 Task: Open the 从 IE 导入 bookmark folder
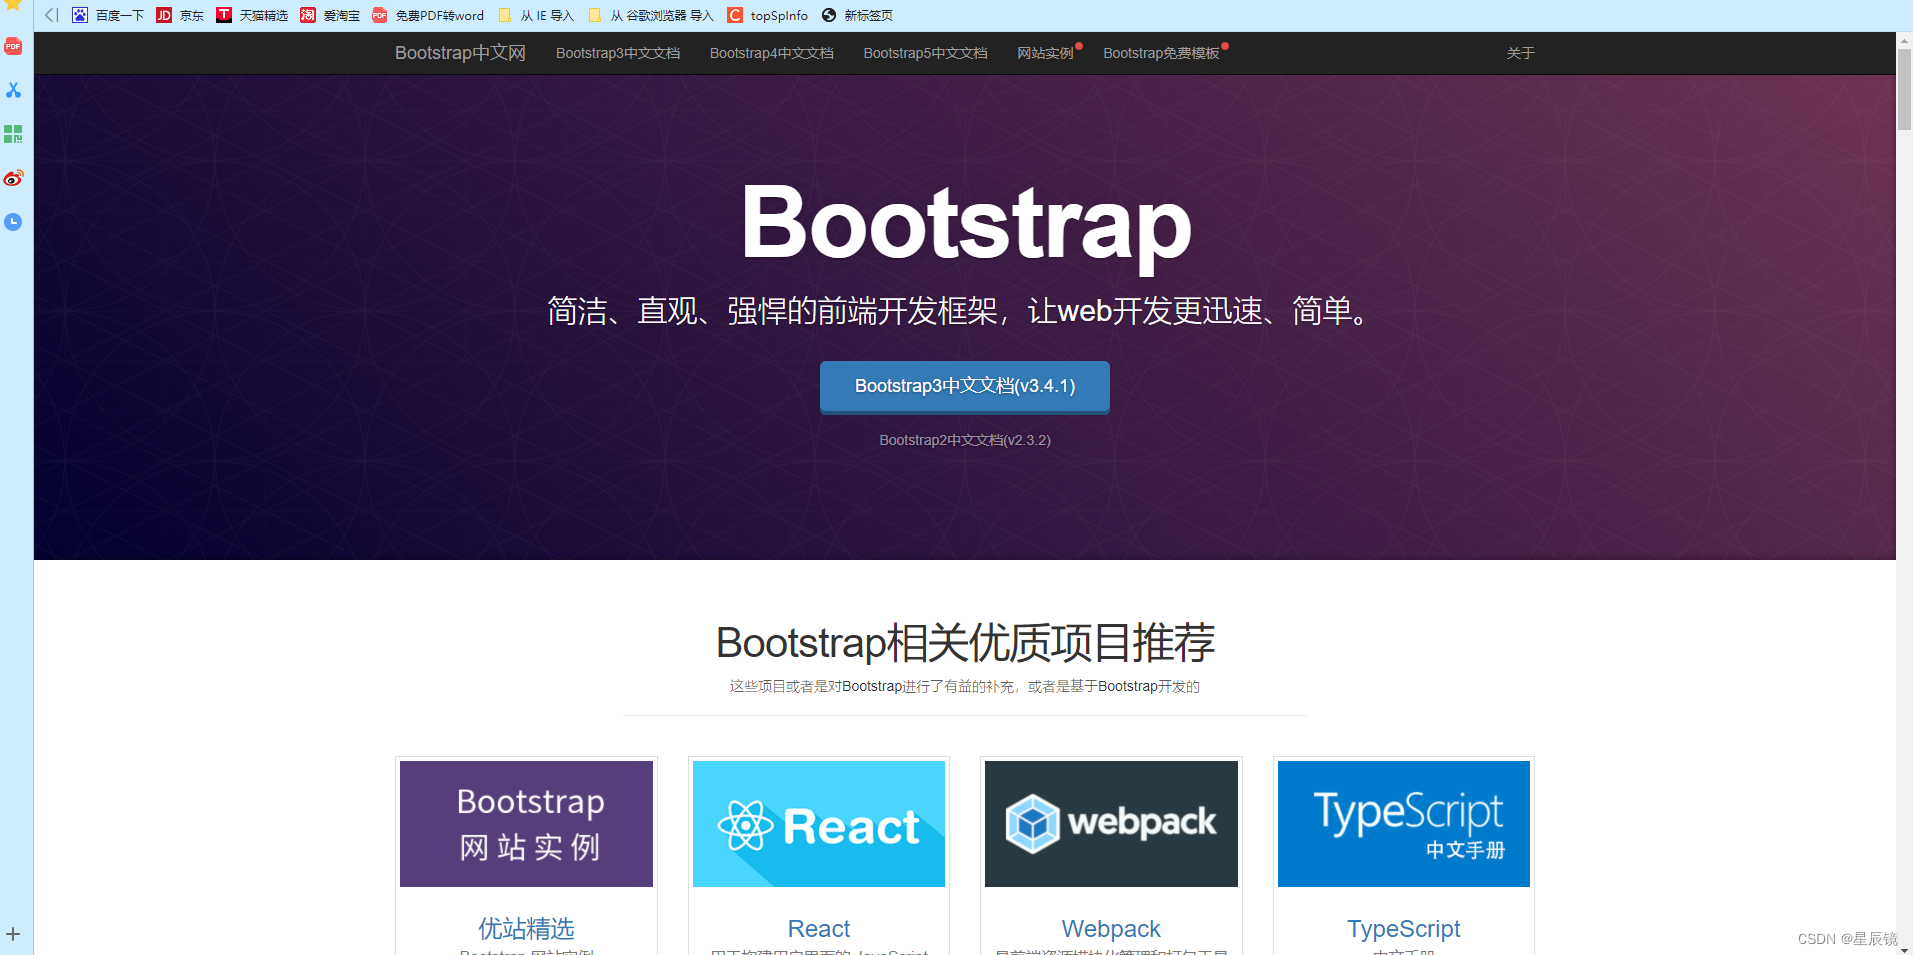click(x=536, y=15)
